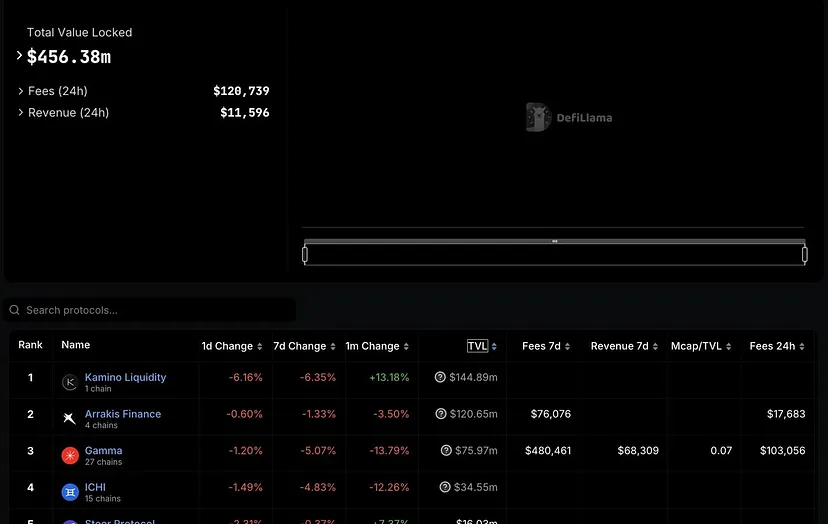The image size is (828, 524).
Task: Sort table by 1m Change column
Action: (x=377, y=347)
